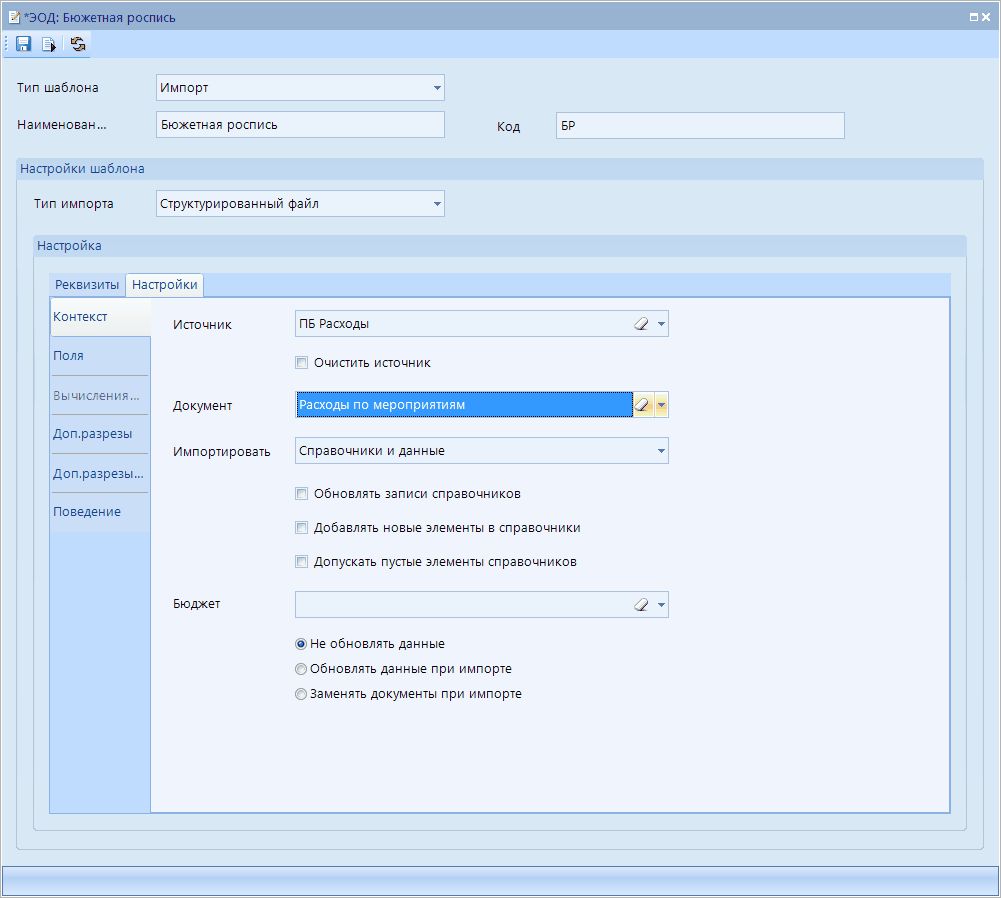This screenshot has width=1001, height=898.
Task: Open the Поведение side section
Action: tap(87, 512)
